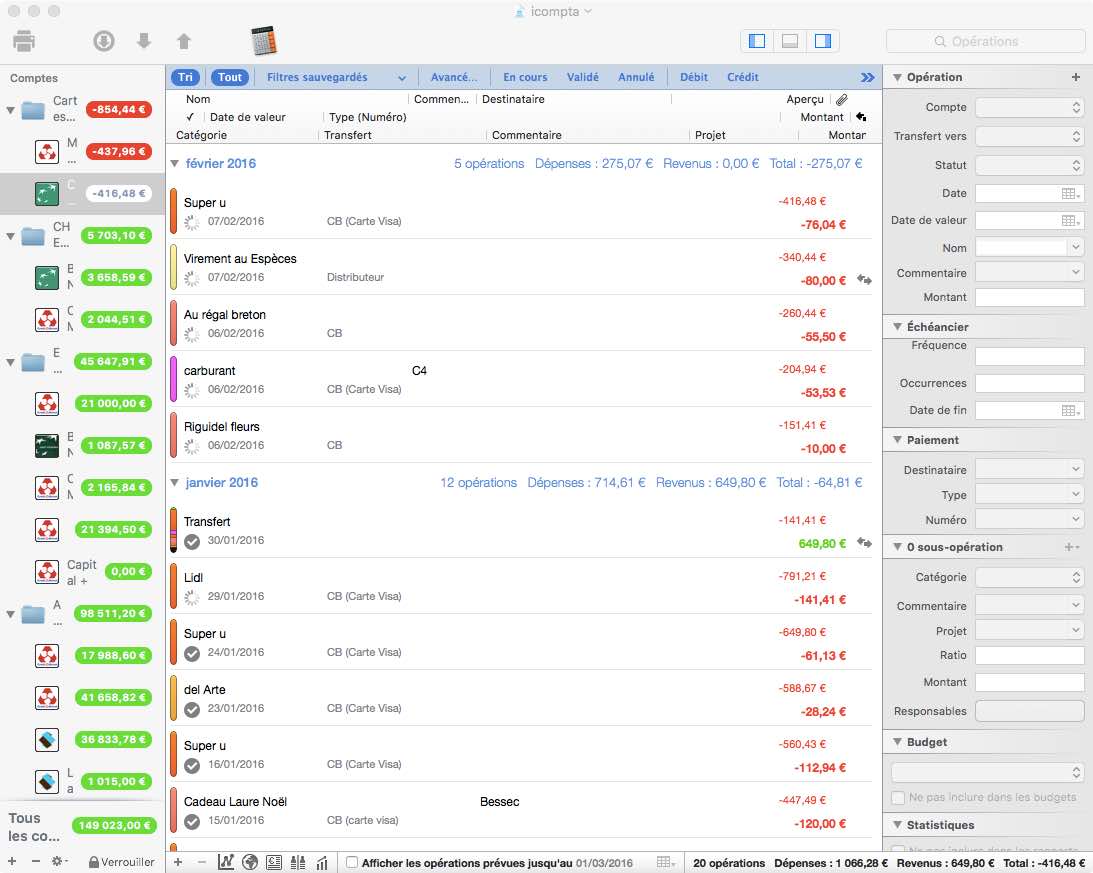Click the circled download arrow icon
The image size is (1093, 873).
[x=104, y=42]
